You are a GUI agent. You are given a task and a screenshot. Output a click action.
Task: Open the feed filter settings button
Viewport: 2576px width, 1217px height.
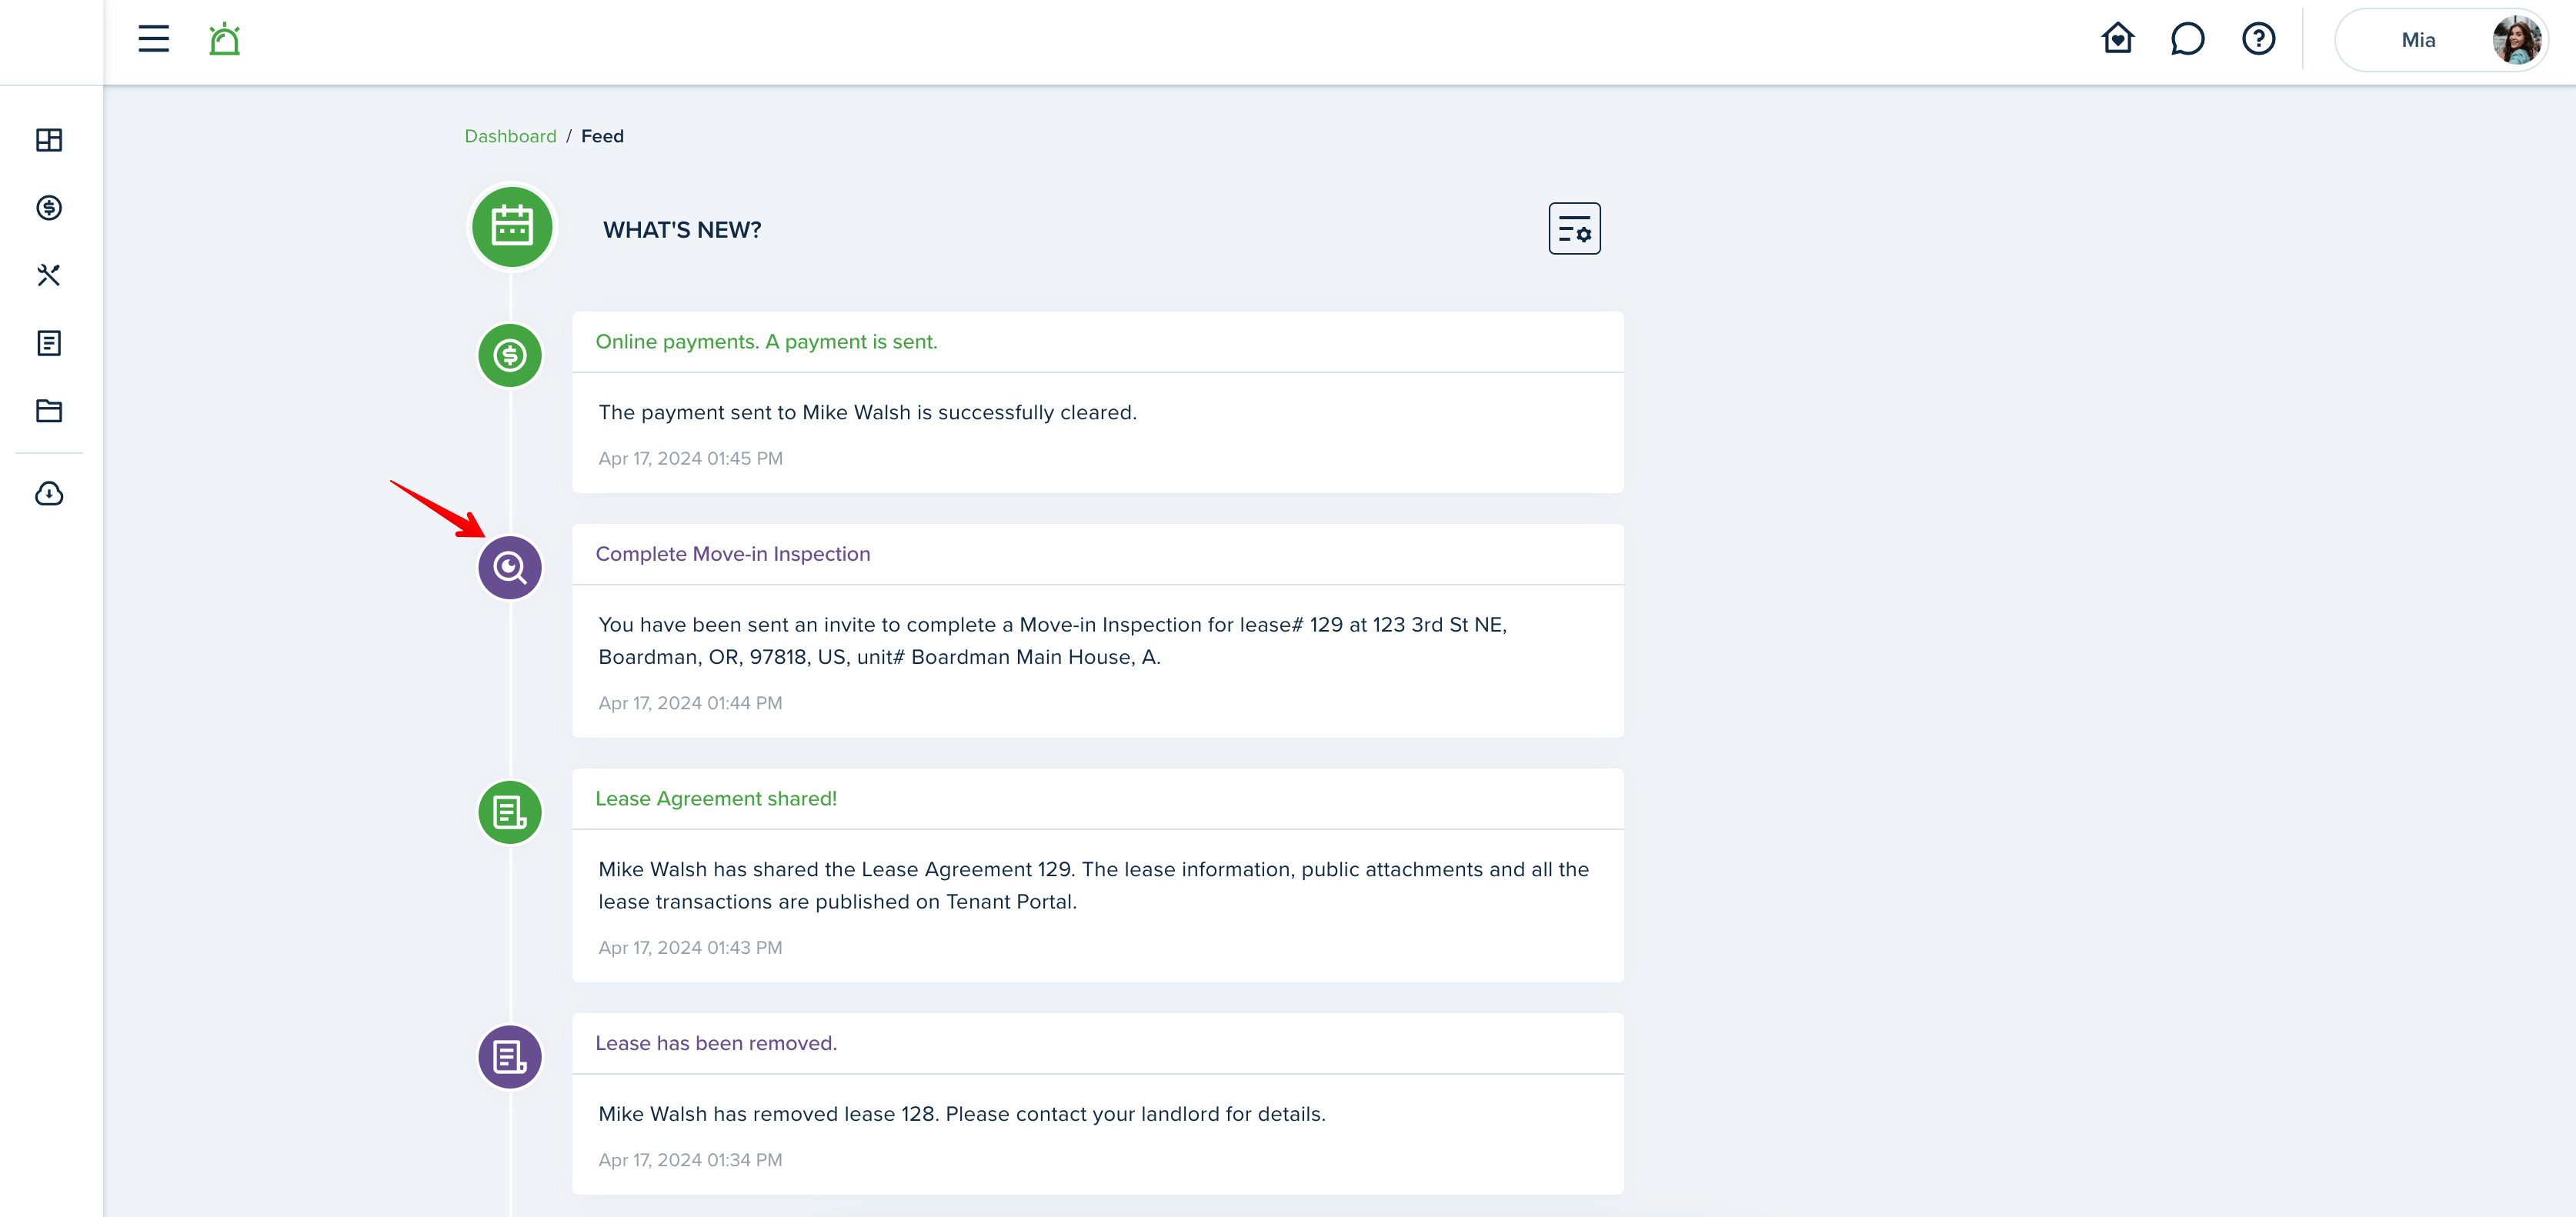(x=1574, y=229)
